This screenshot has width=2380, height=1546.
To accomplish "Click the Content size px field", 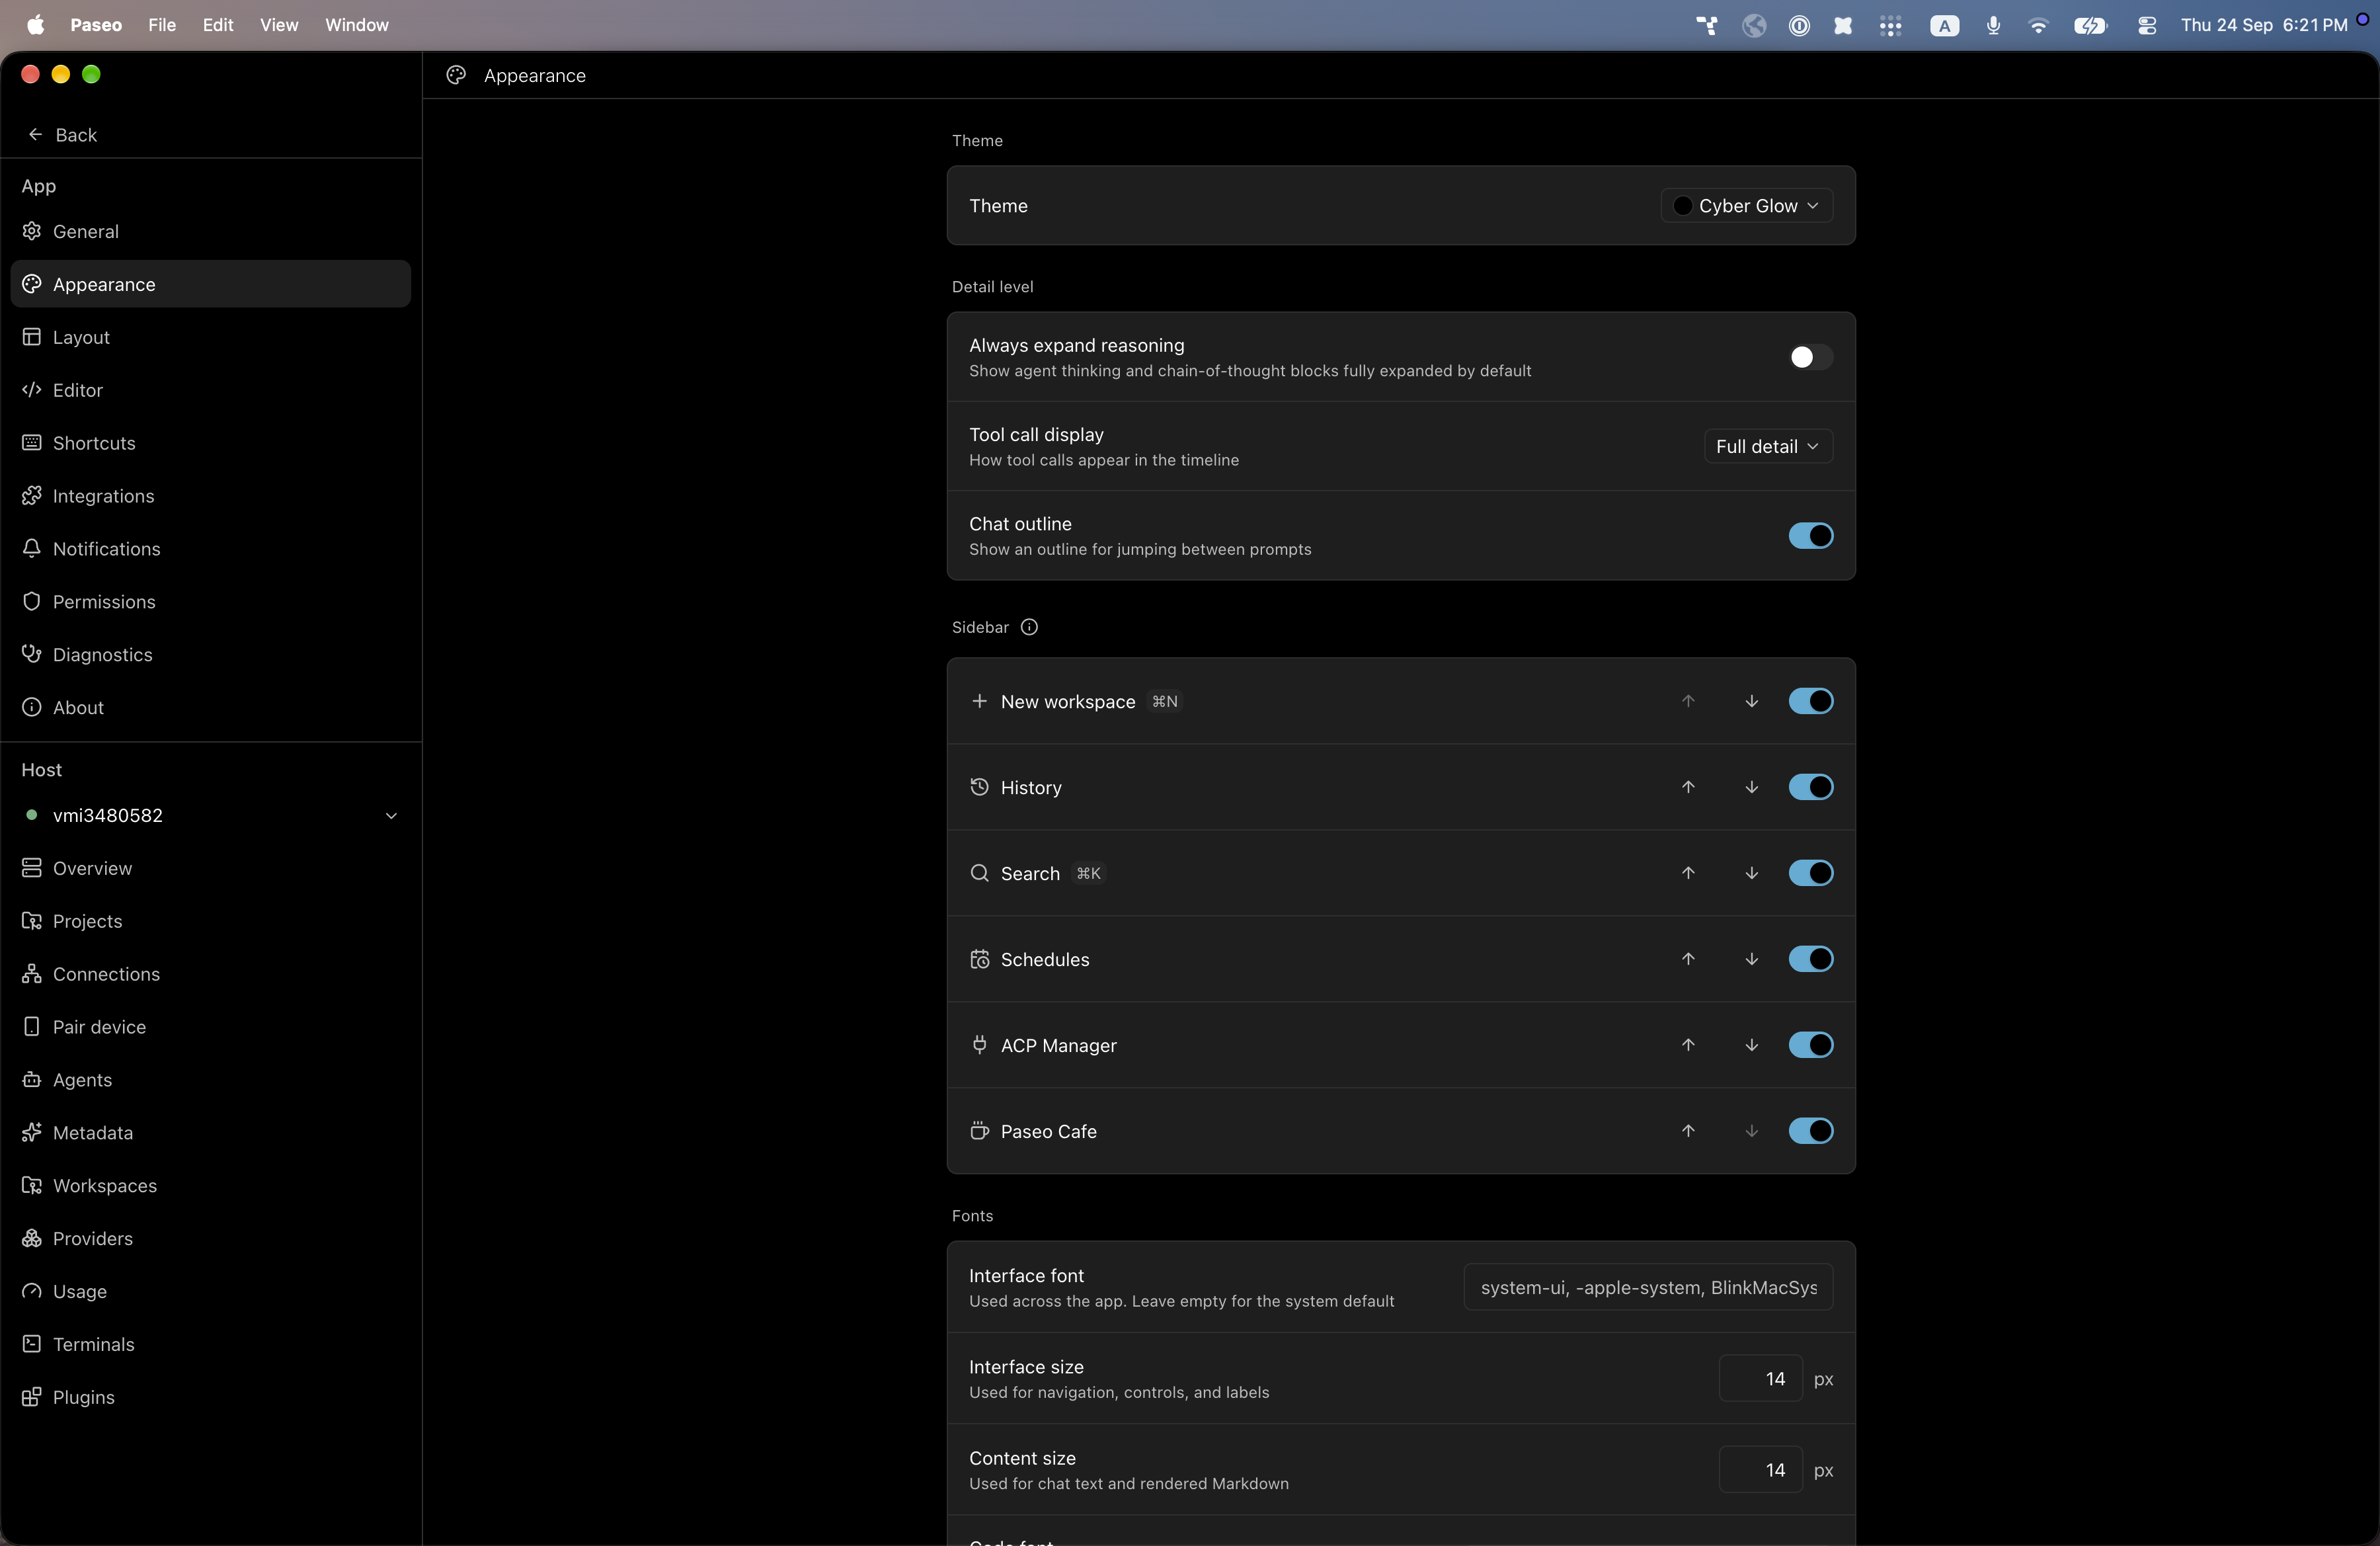I will pos(1760,1470).
